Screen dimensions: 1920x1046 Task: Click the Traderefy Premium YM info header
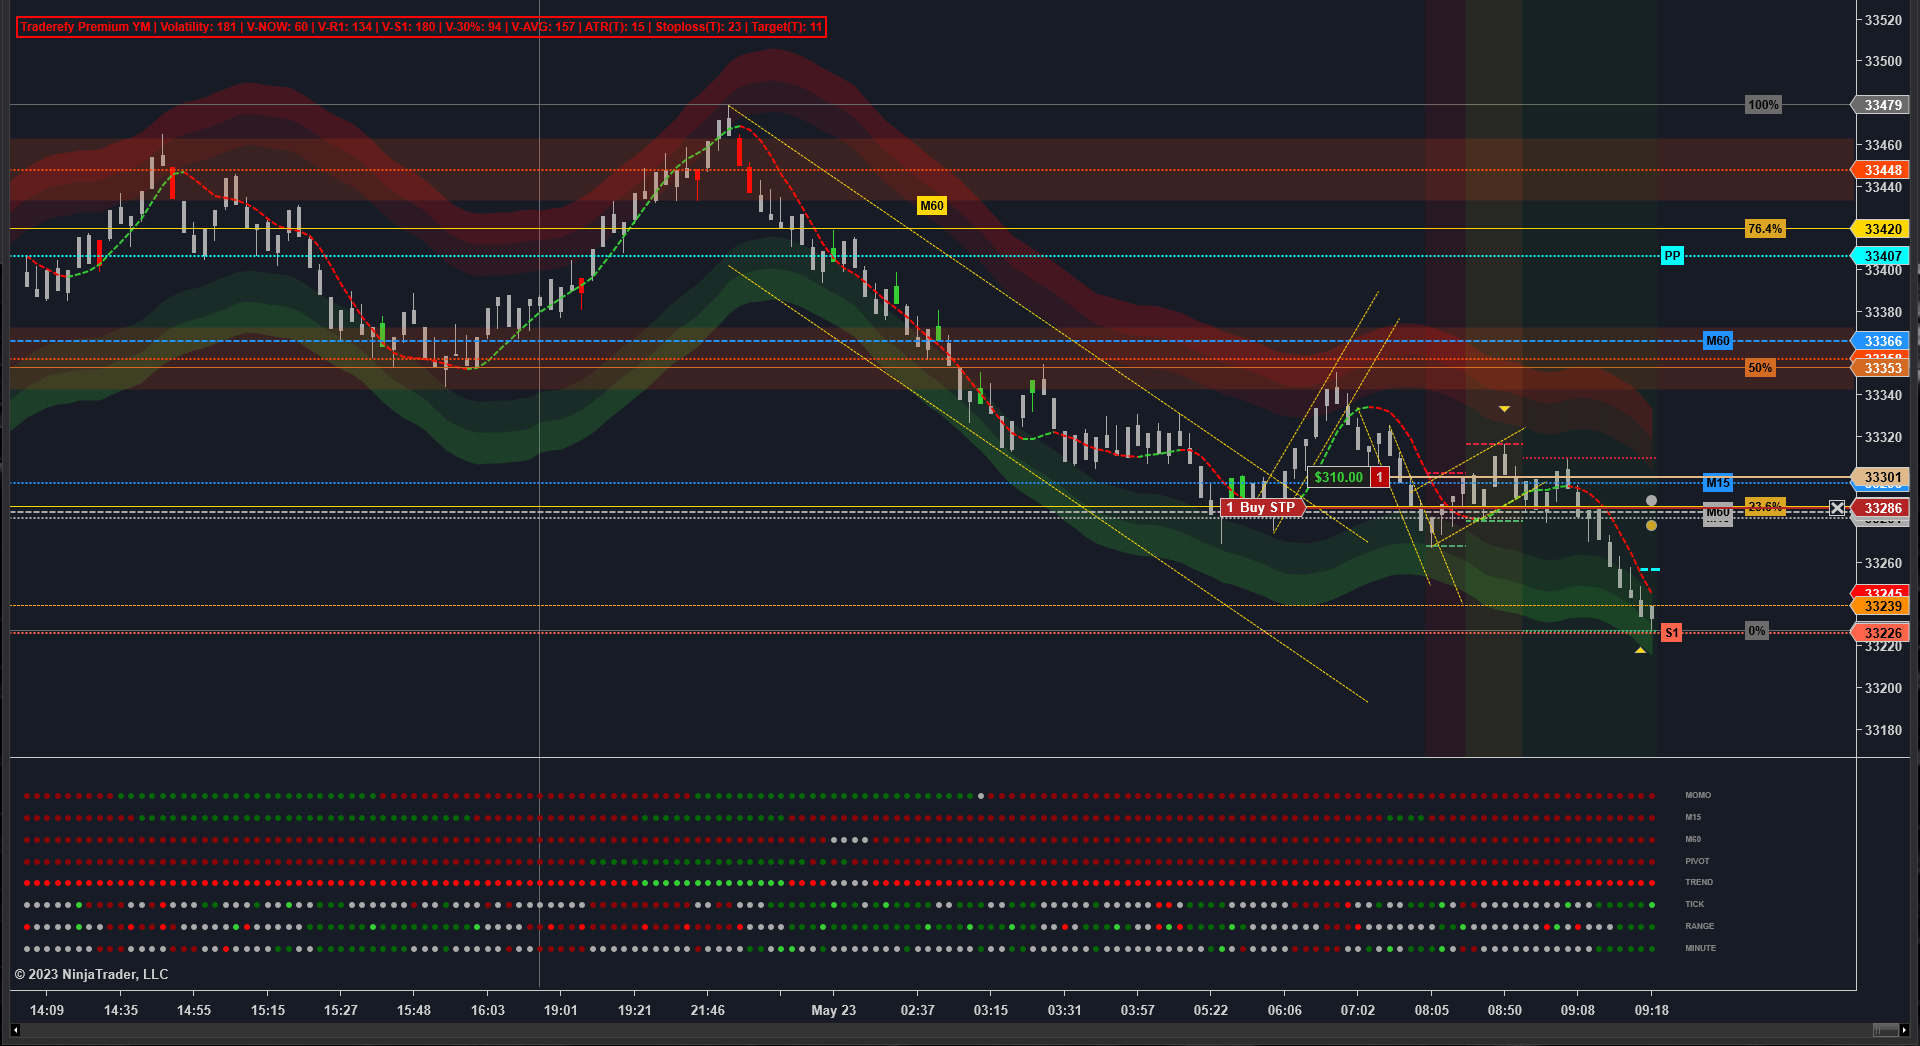coord(421,27)
